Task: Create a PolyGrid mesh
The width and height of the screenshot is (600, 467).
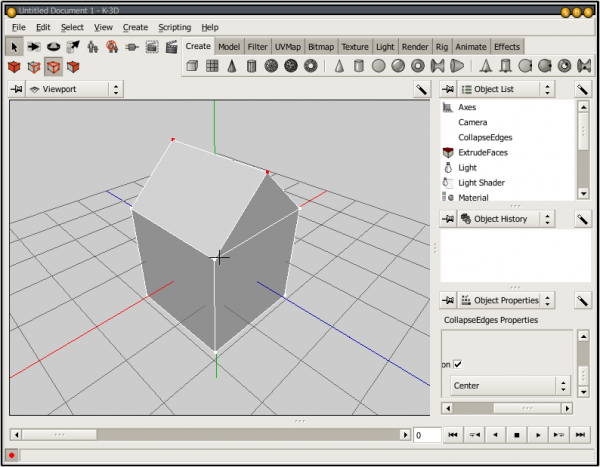Action: (x=212, y=66)
